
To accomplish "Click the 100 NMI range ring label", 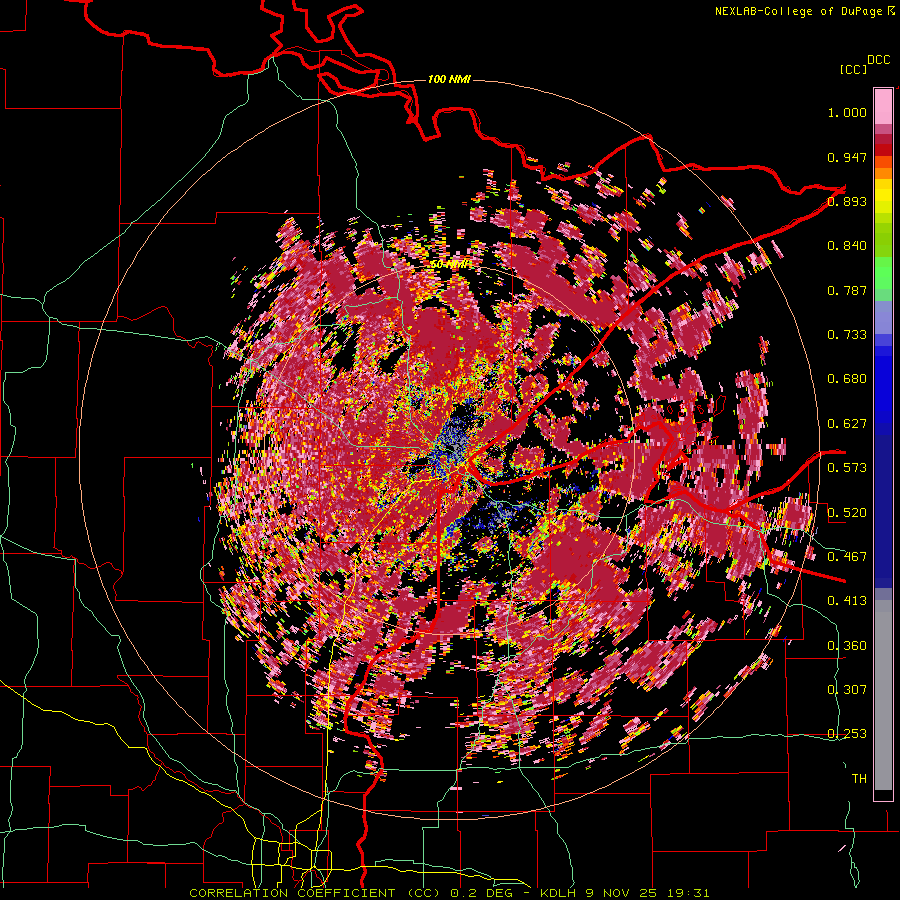I will pos(449,79).
